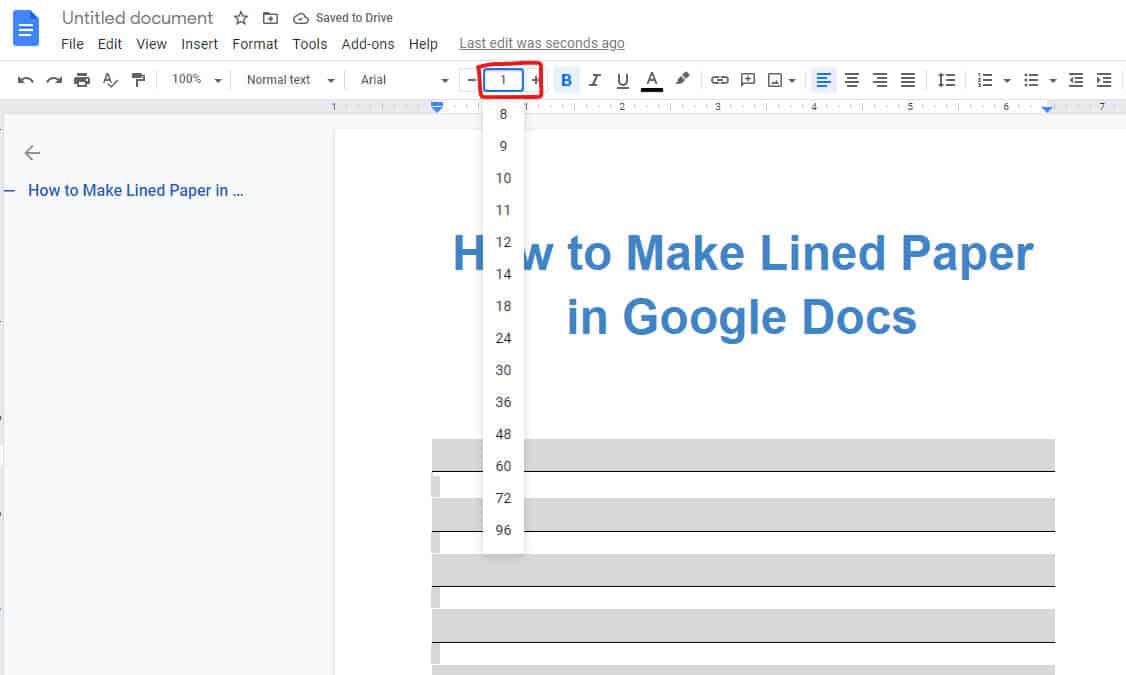Open the Arial font dropdown
The height and width of the screenshot is (675, 1126).
click(404, 80)
